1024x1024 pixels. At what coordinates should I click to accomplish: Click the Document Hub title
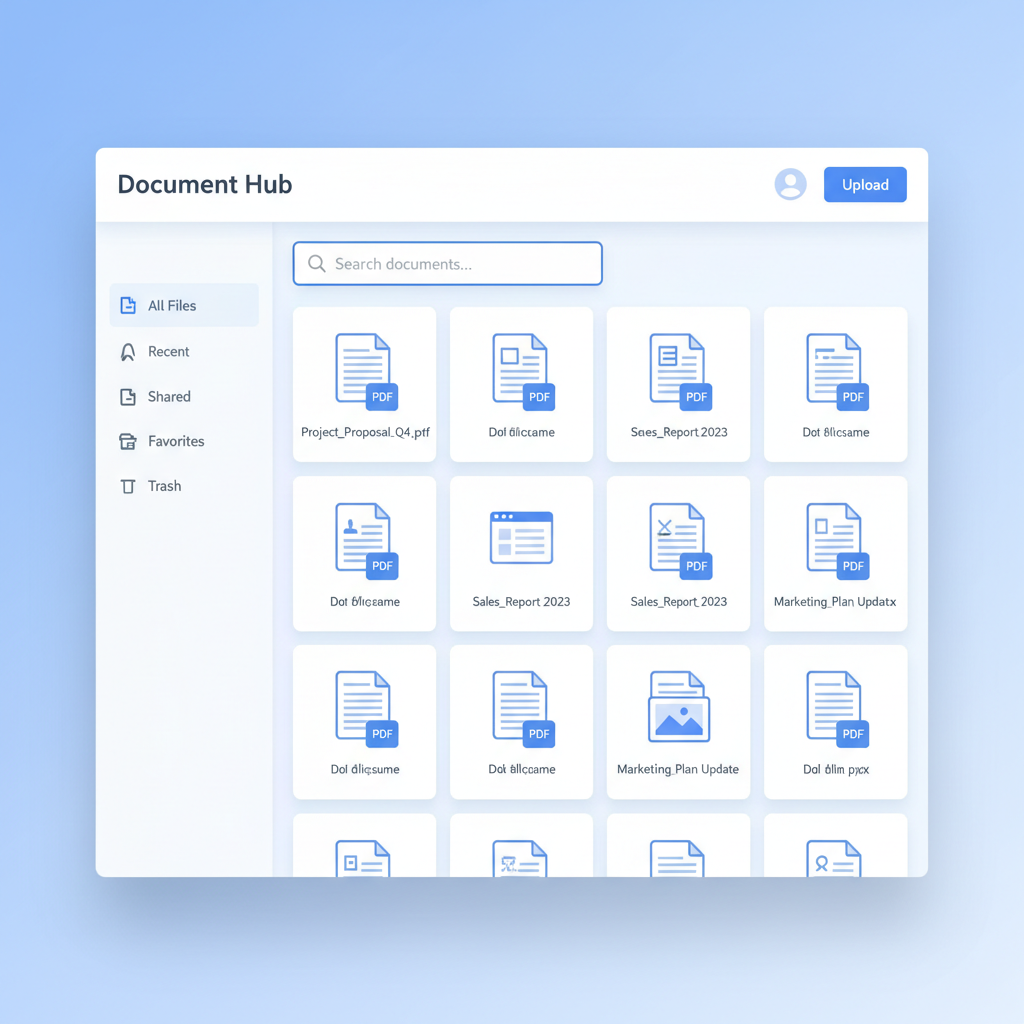pyautogui.click(x=205, y=185)
